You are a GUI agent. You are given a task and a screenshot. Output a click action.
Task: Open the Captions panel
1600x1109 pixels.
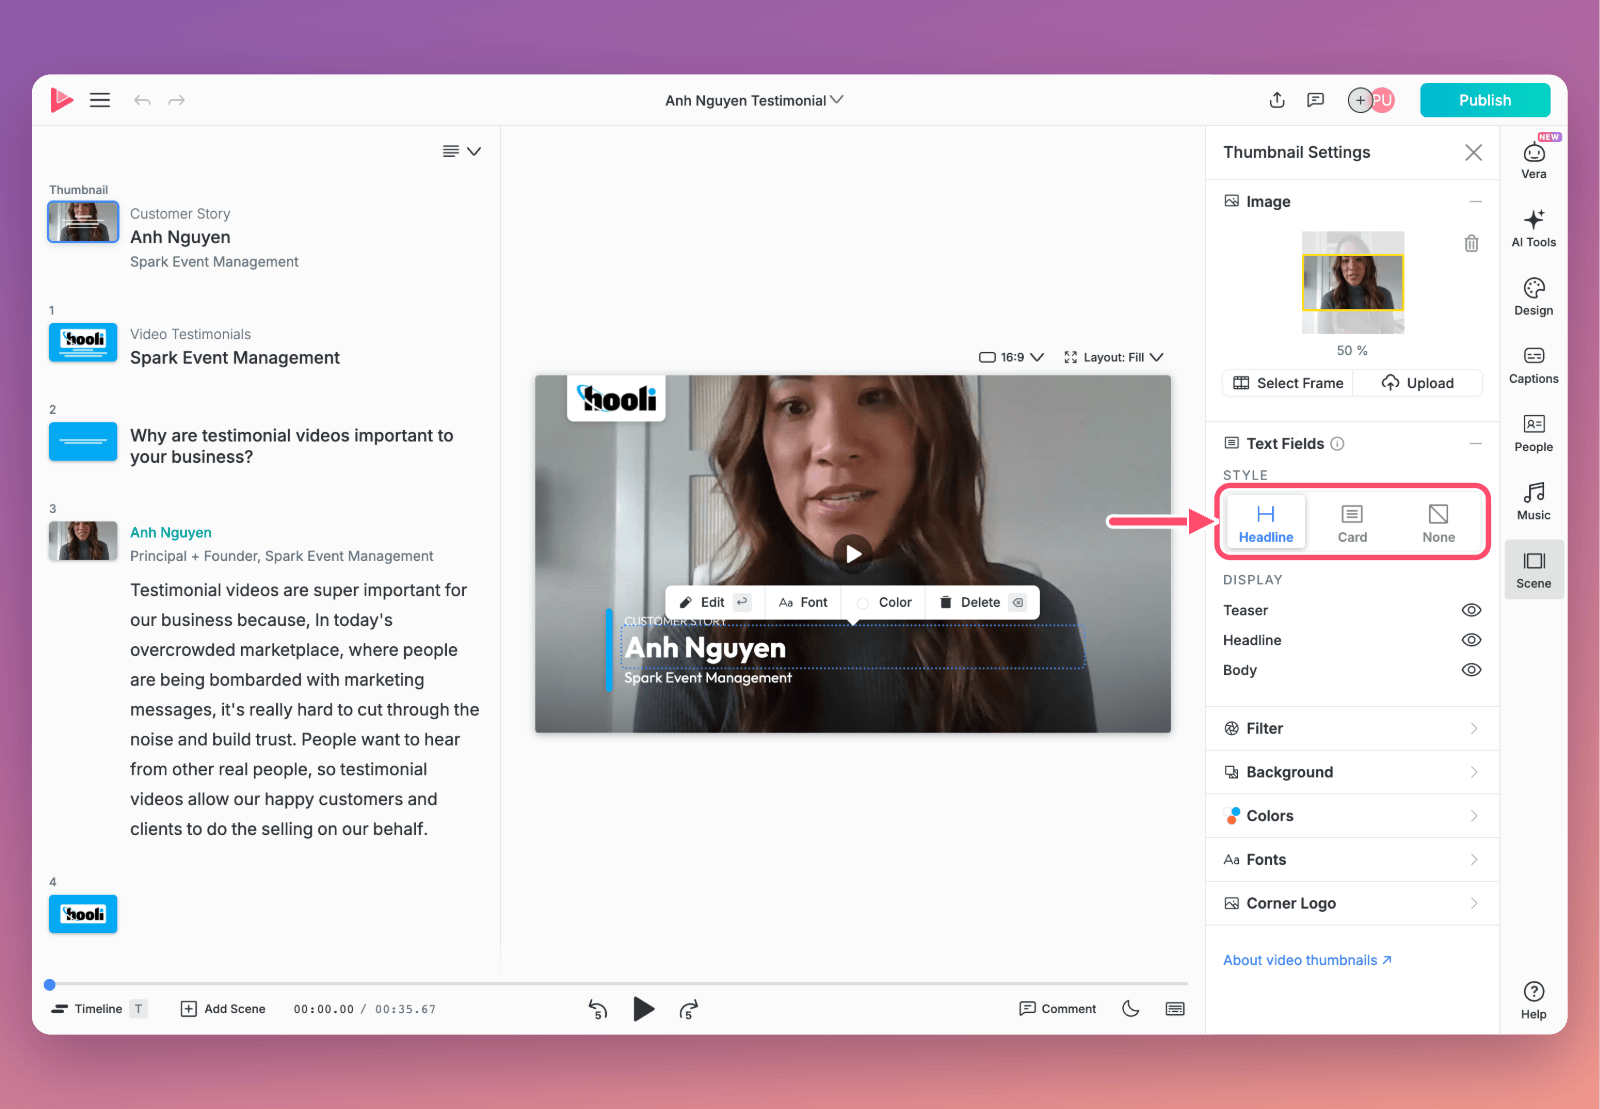click(1534, 365)
